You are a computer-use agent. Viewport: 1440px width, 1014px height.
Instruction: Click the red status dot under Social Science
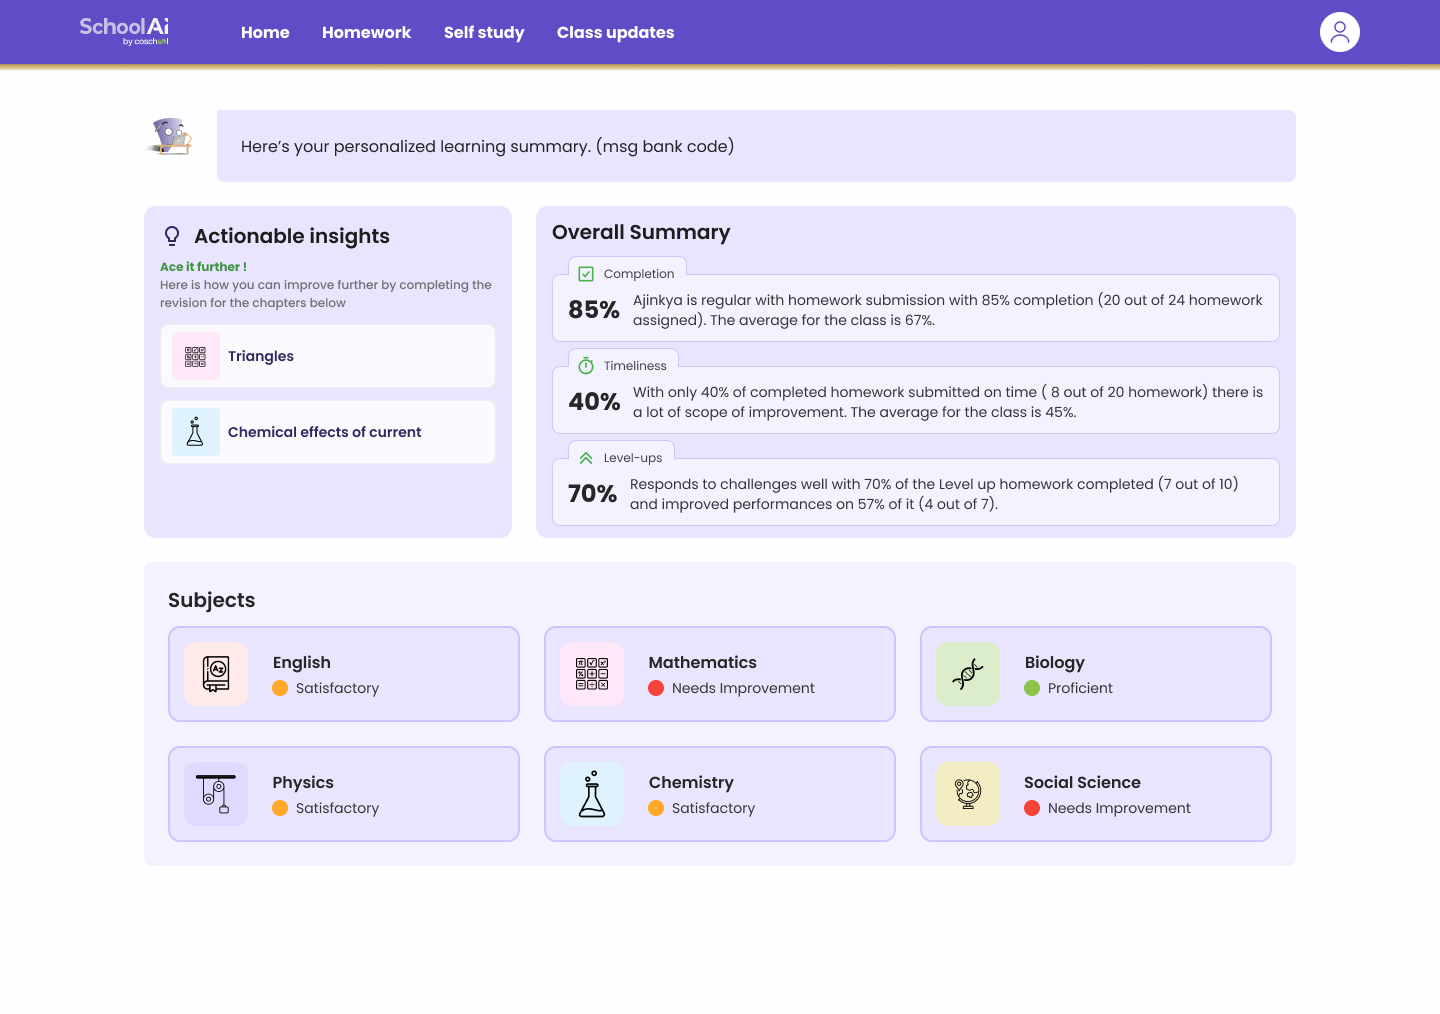tap(1032, 808)
